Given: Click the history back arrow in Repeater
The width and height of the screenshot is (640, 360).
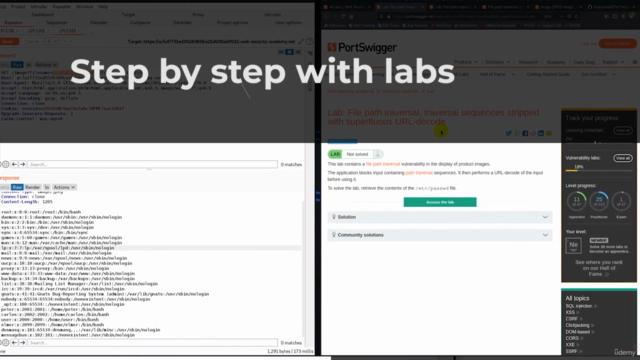Looking at the screenshot, I should pos(49,41).
